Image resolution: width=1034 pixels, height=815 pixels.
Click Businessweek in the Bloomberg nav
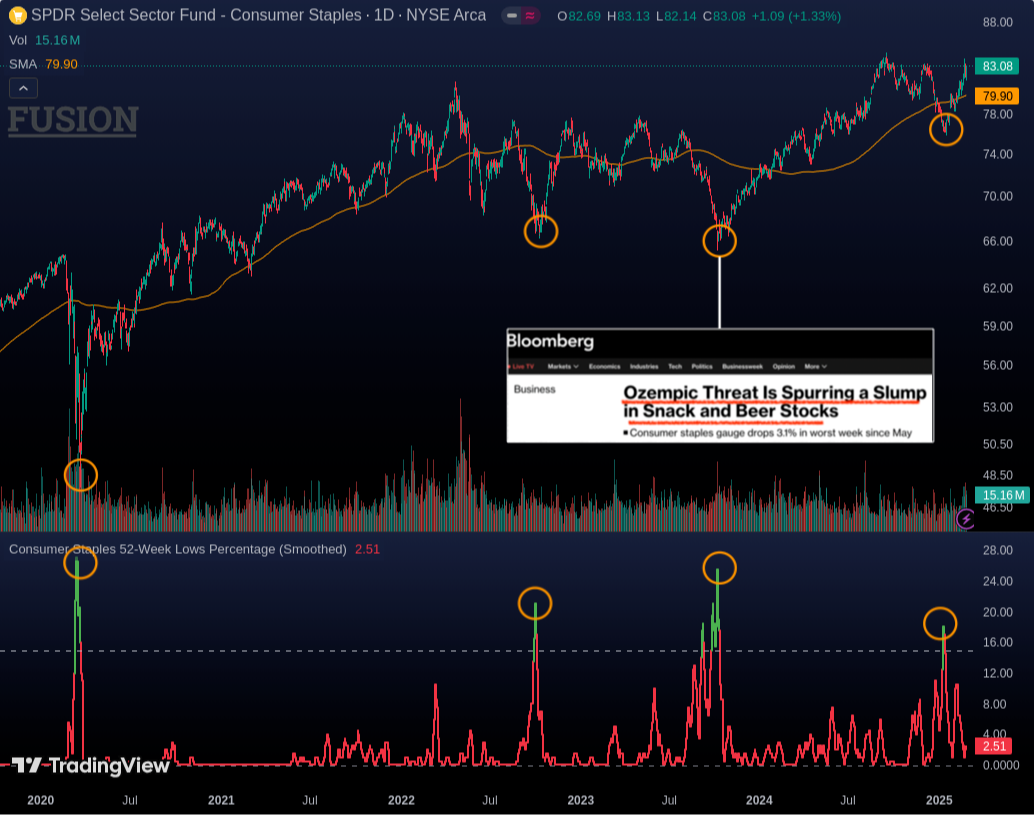click(743, 367)
